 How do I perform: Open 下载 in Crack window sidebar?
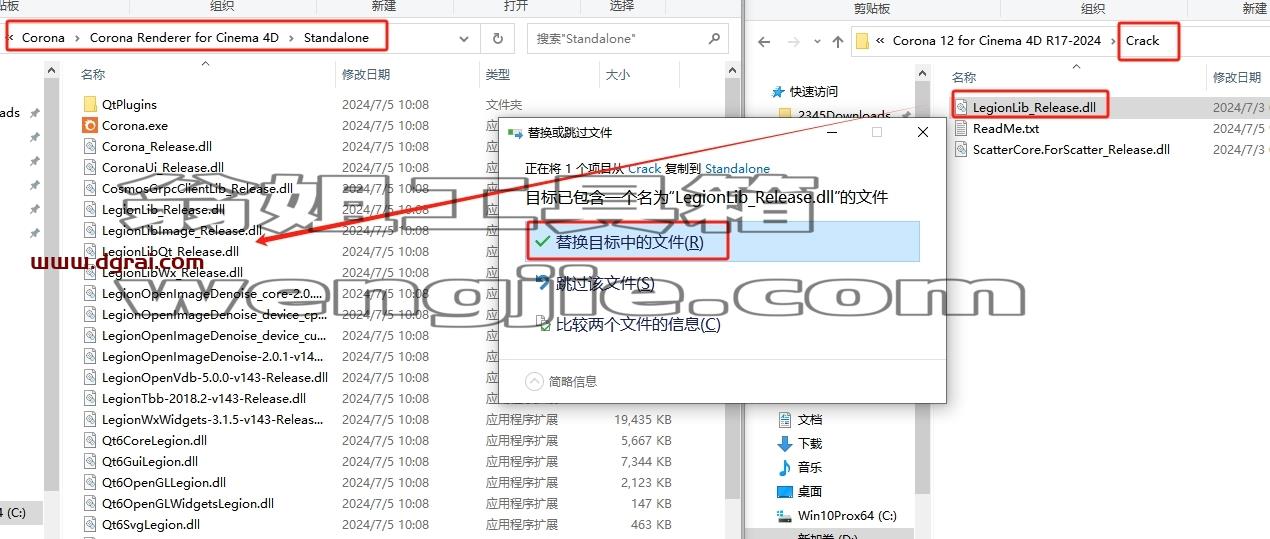point(809,443)
